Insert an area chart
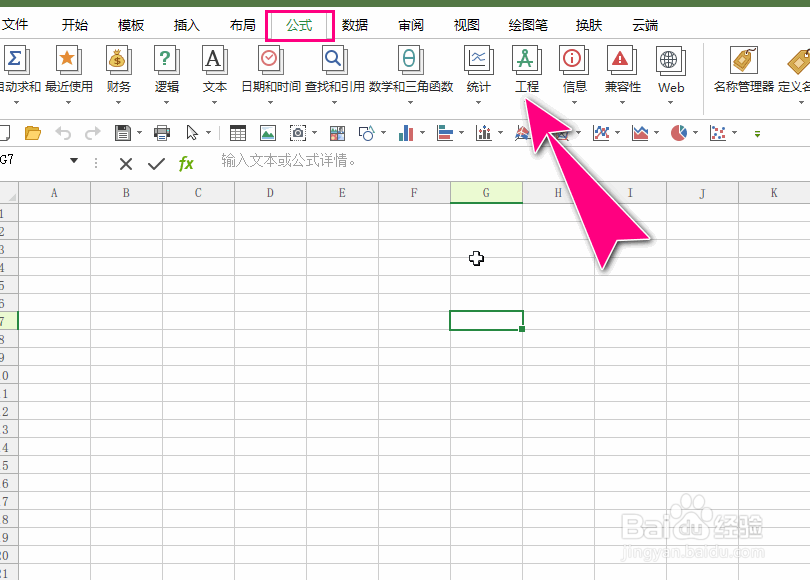810x580 pixels. (x=640, y=133)
